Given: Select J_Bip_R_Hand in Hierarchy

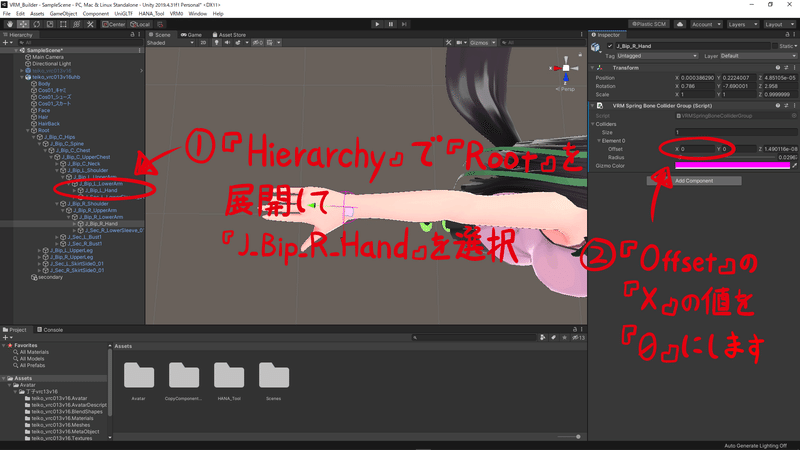Looking at the screenshot, I should click(x=101, y=223).
